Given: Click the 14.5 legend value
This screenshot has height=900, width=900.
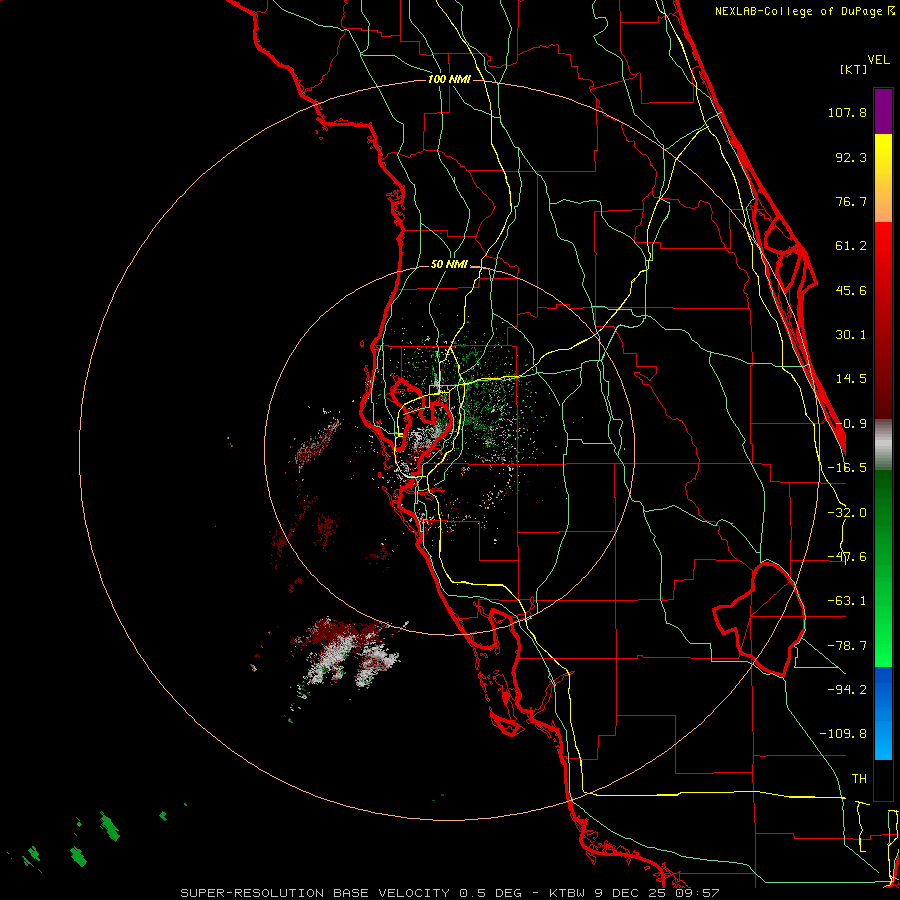Looking at the screenshot, I should (851, 379).
